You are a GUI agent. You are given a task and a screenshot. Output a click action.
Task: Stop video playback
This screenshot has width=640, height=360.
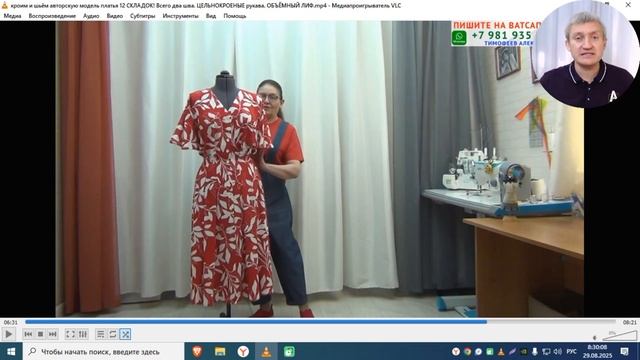point(40,334)
